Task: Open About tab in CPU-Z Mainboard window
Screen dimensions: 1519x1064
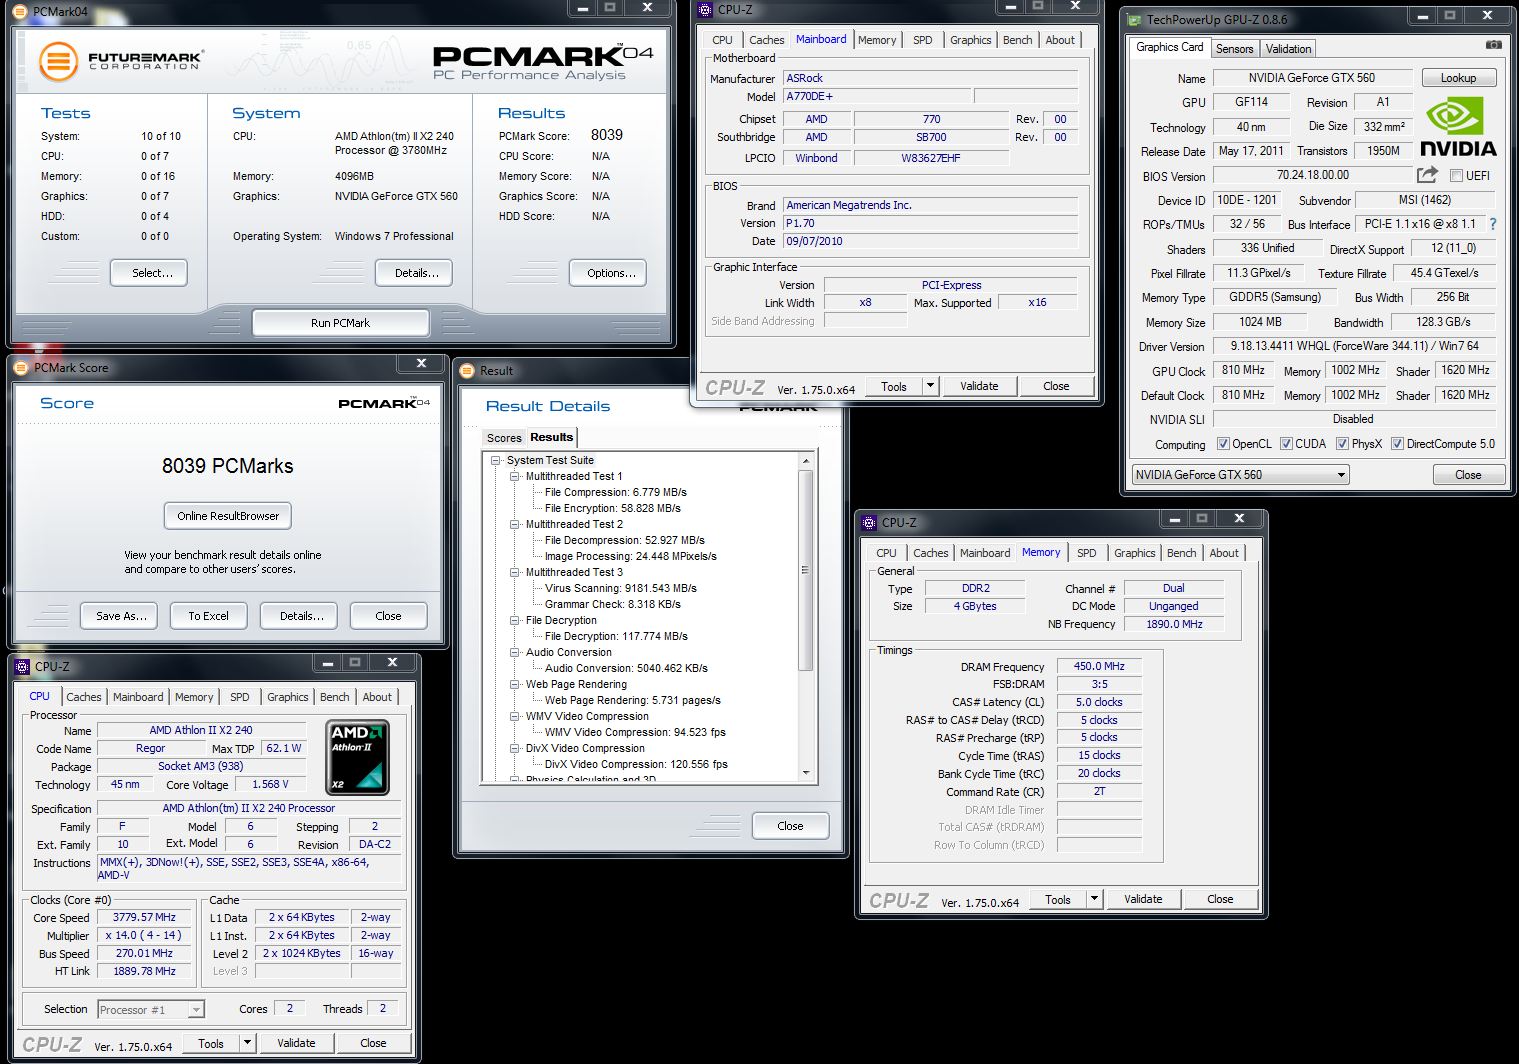Action: click(1060, 40)
